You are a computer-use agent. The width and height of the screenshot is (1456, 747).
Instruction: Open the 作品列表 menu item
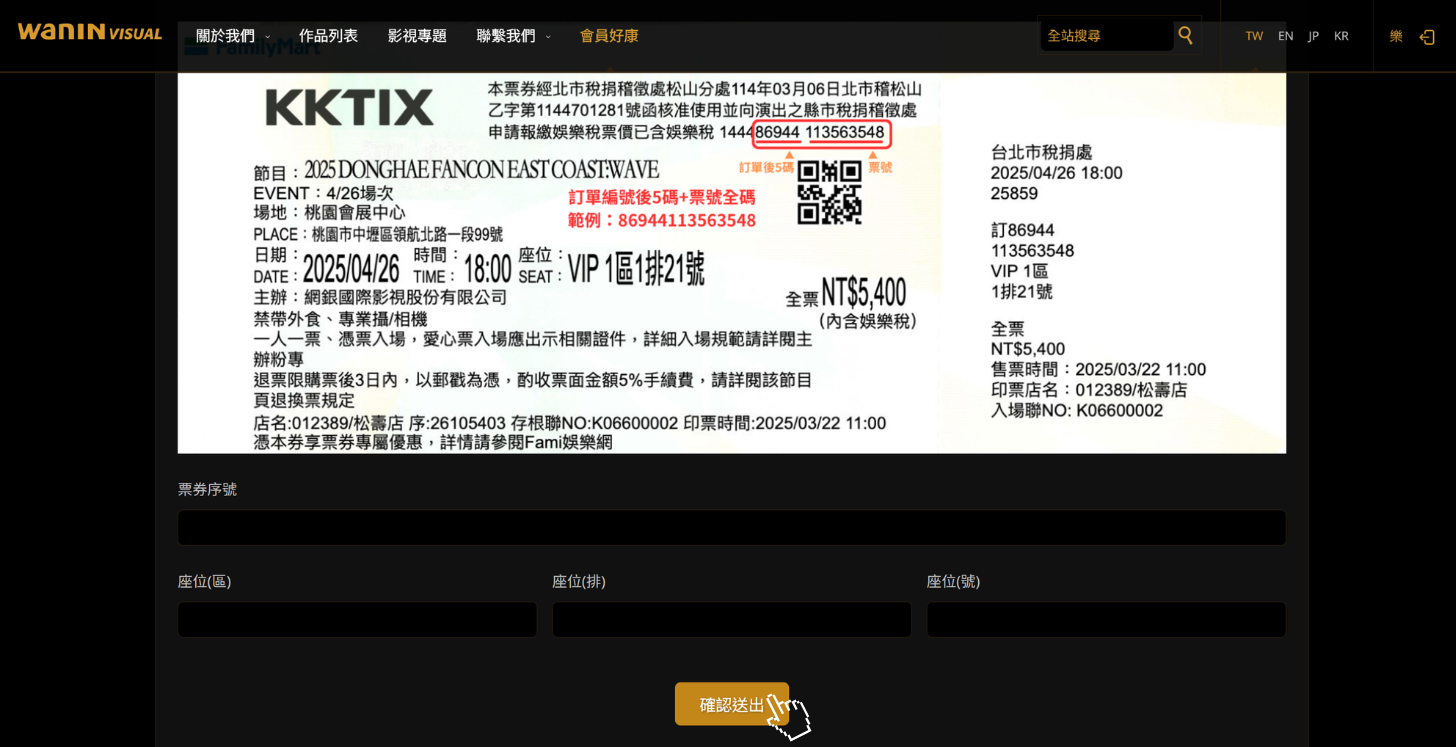pyautogui.click(x=328, y=36)
